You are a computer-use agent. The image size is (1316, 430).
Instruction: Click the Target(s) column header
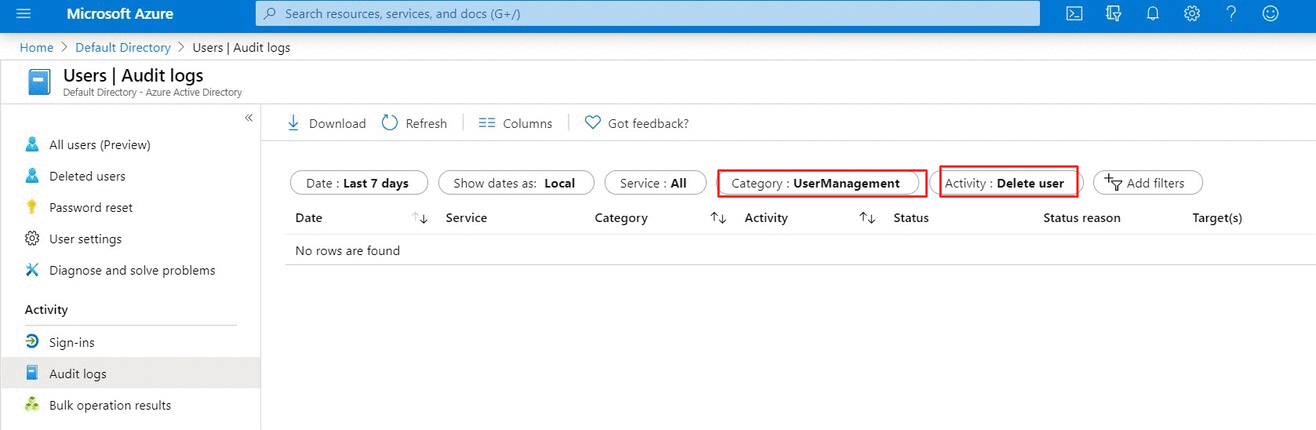[1217, 218]
